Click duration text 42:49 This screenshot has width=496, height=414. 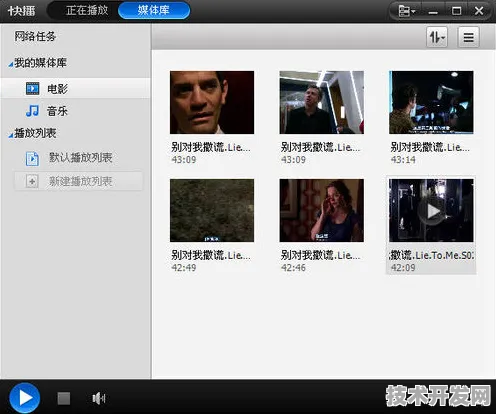coord(184,268)
